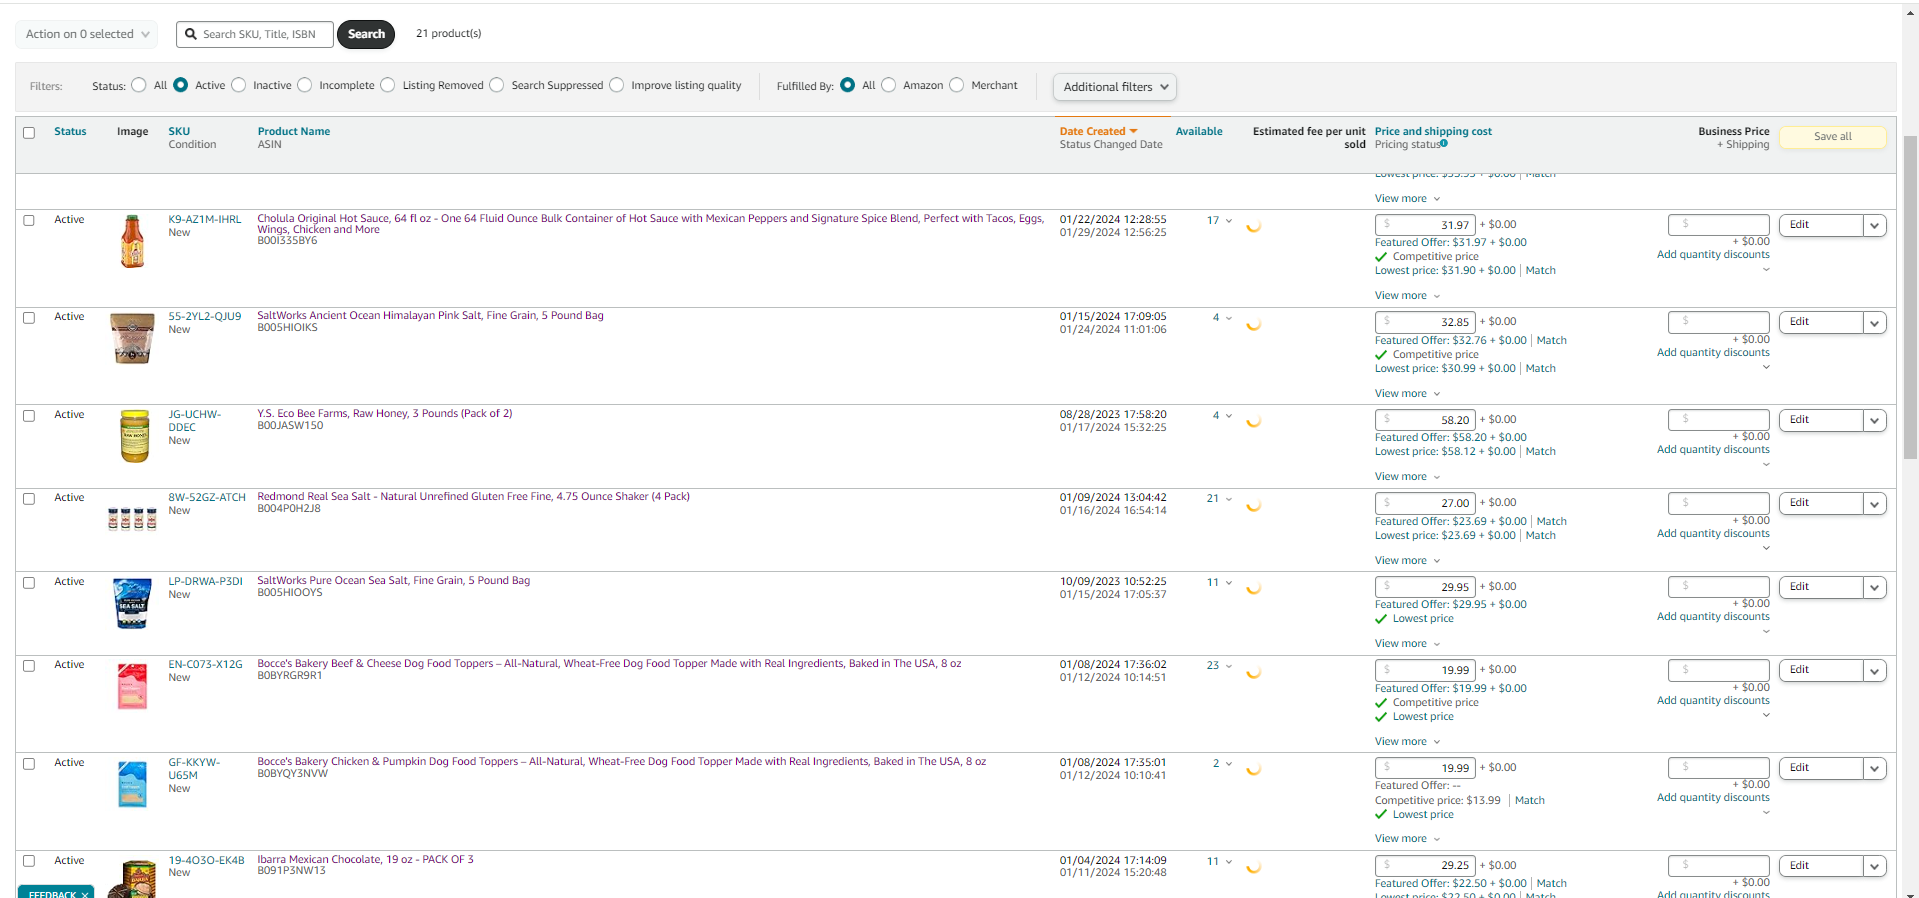
Task: Select the All status radio button
Action: coord(139,85)
